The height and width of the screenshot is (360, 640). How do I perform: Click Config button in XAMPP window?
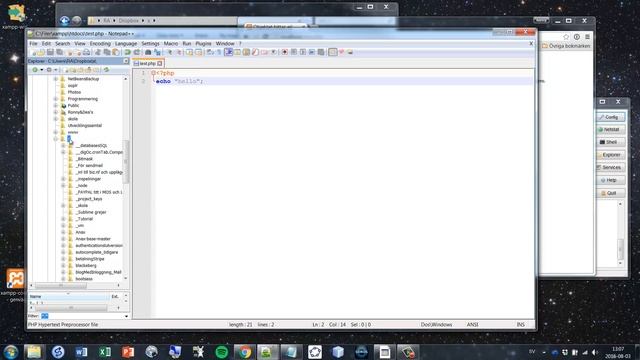coord(611,117)
